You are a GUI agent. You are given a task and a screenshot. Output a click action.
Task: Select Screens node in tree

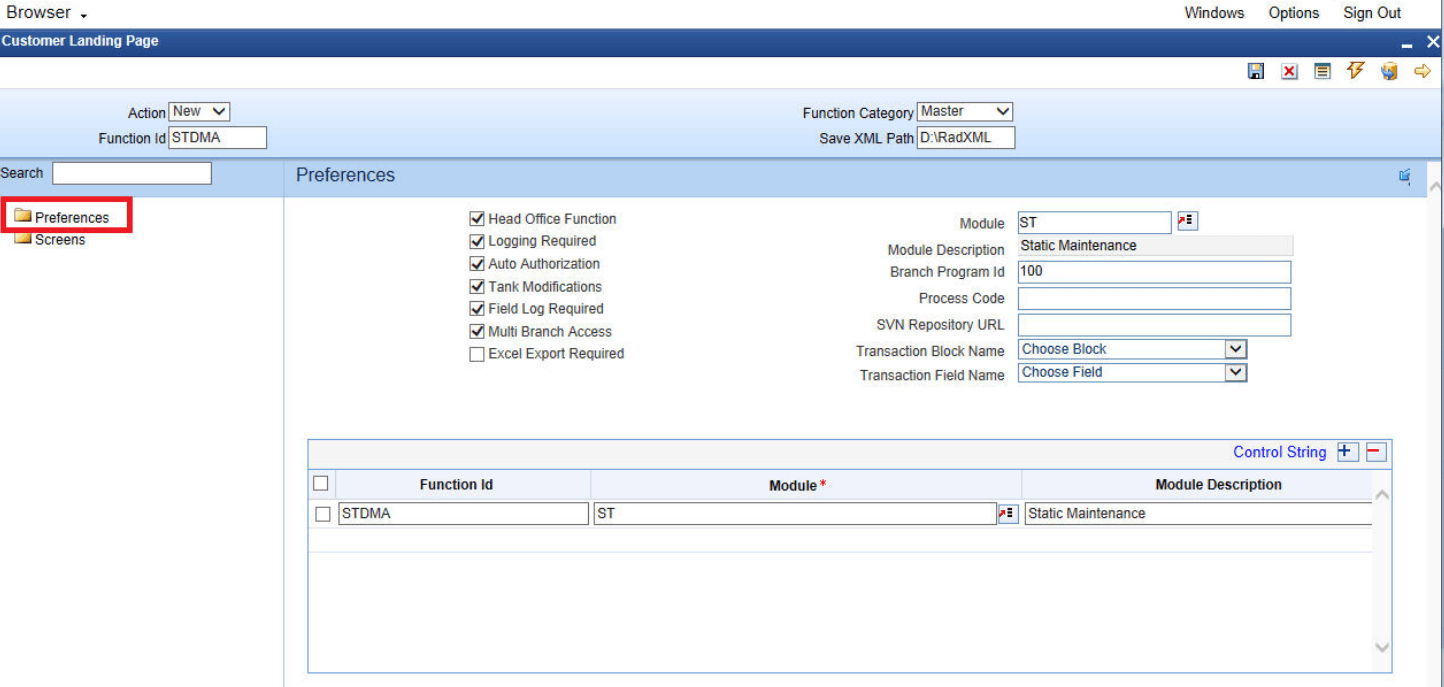tap(60, 239)
